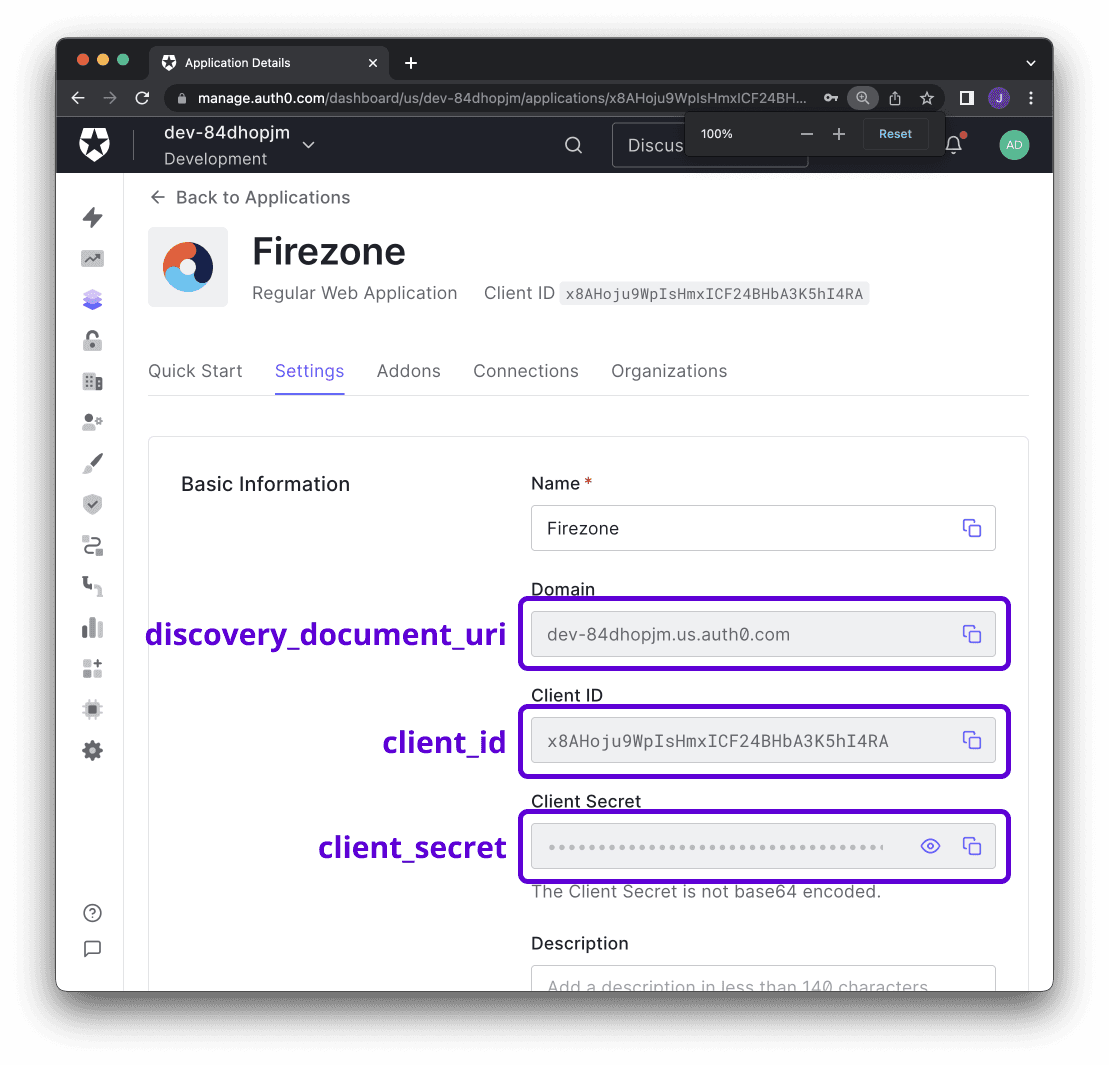The image size is (1109, 1065).
Task: Expand the dev-84dhopjm tenant dropdown
Action: pos(308,145)
